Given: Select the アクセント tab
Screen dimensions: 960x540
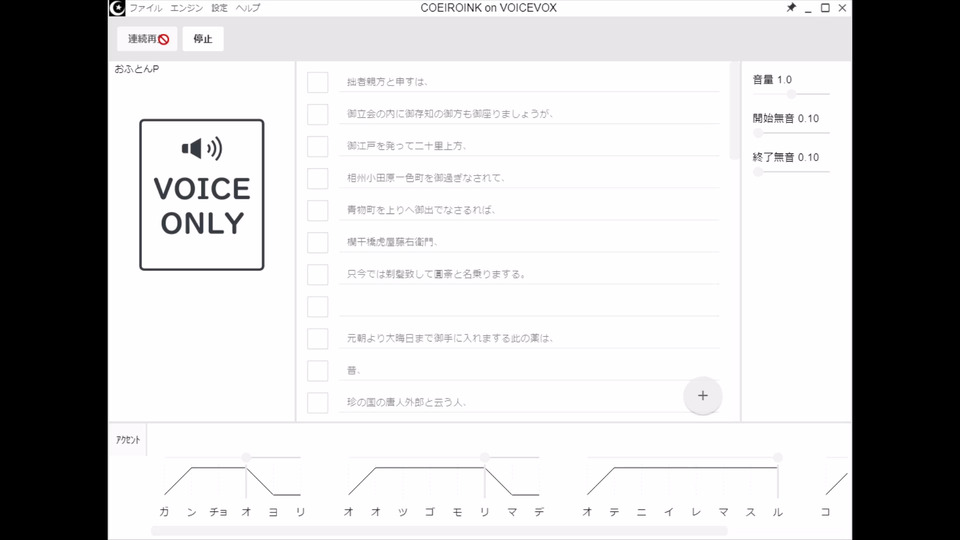Looking at the screenshot, I should coord(128,440).
